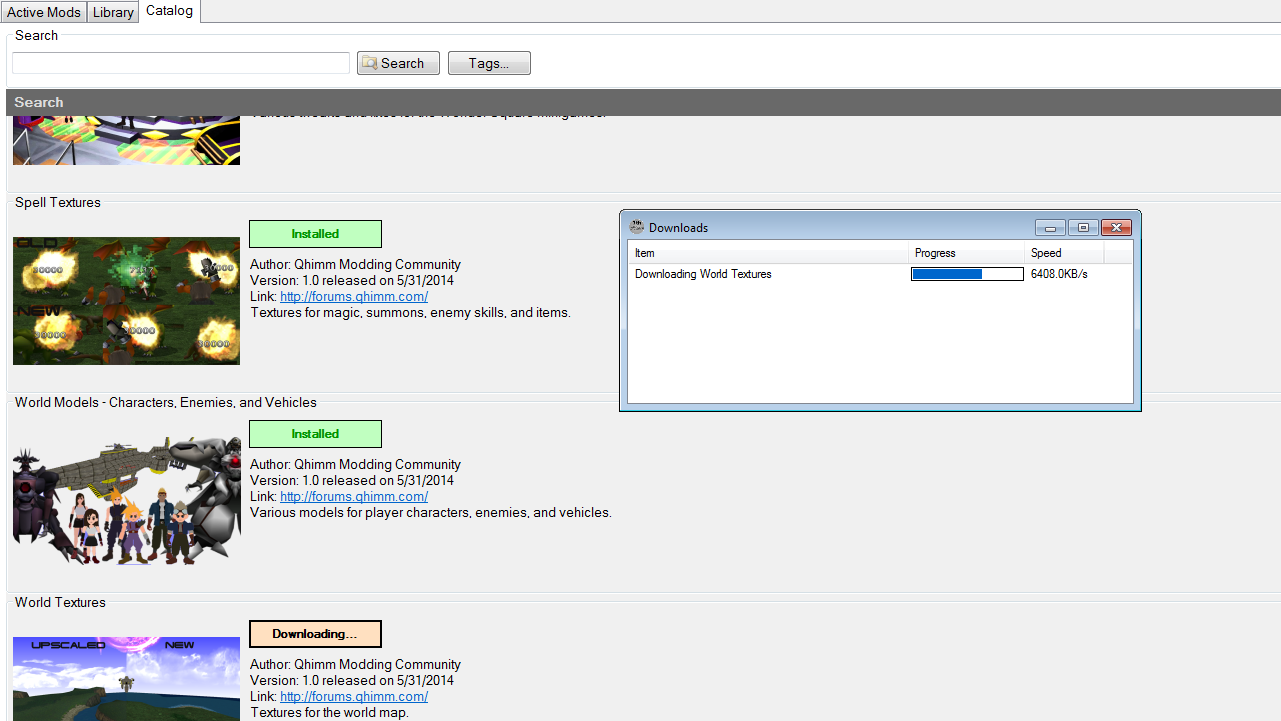Open the Library tab

[113, 12]
